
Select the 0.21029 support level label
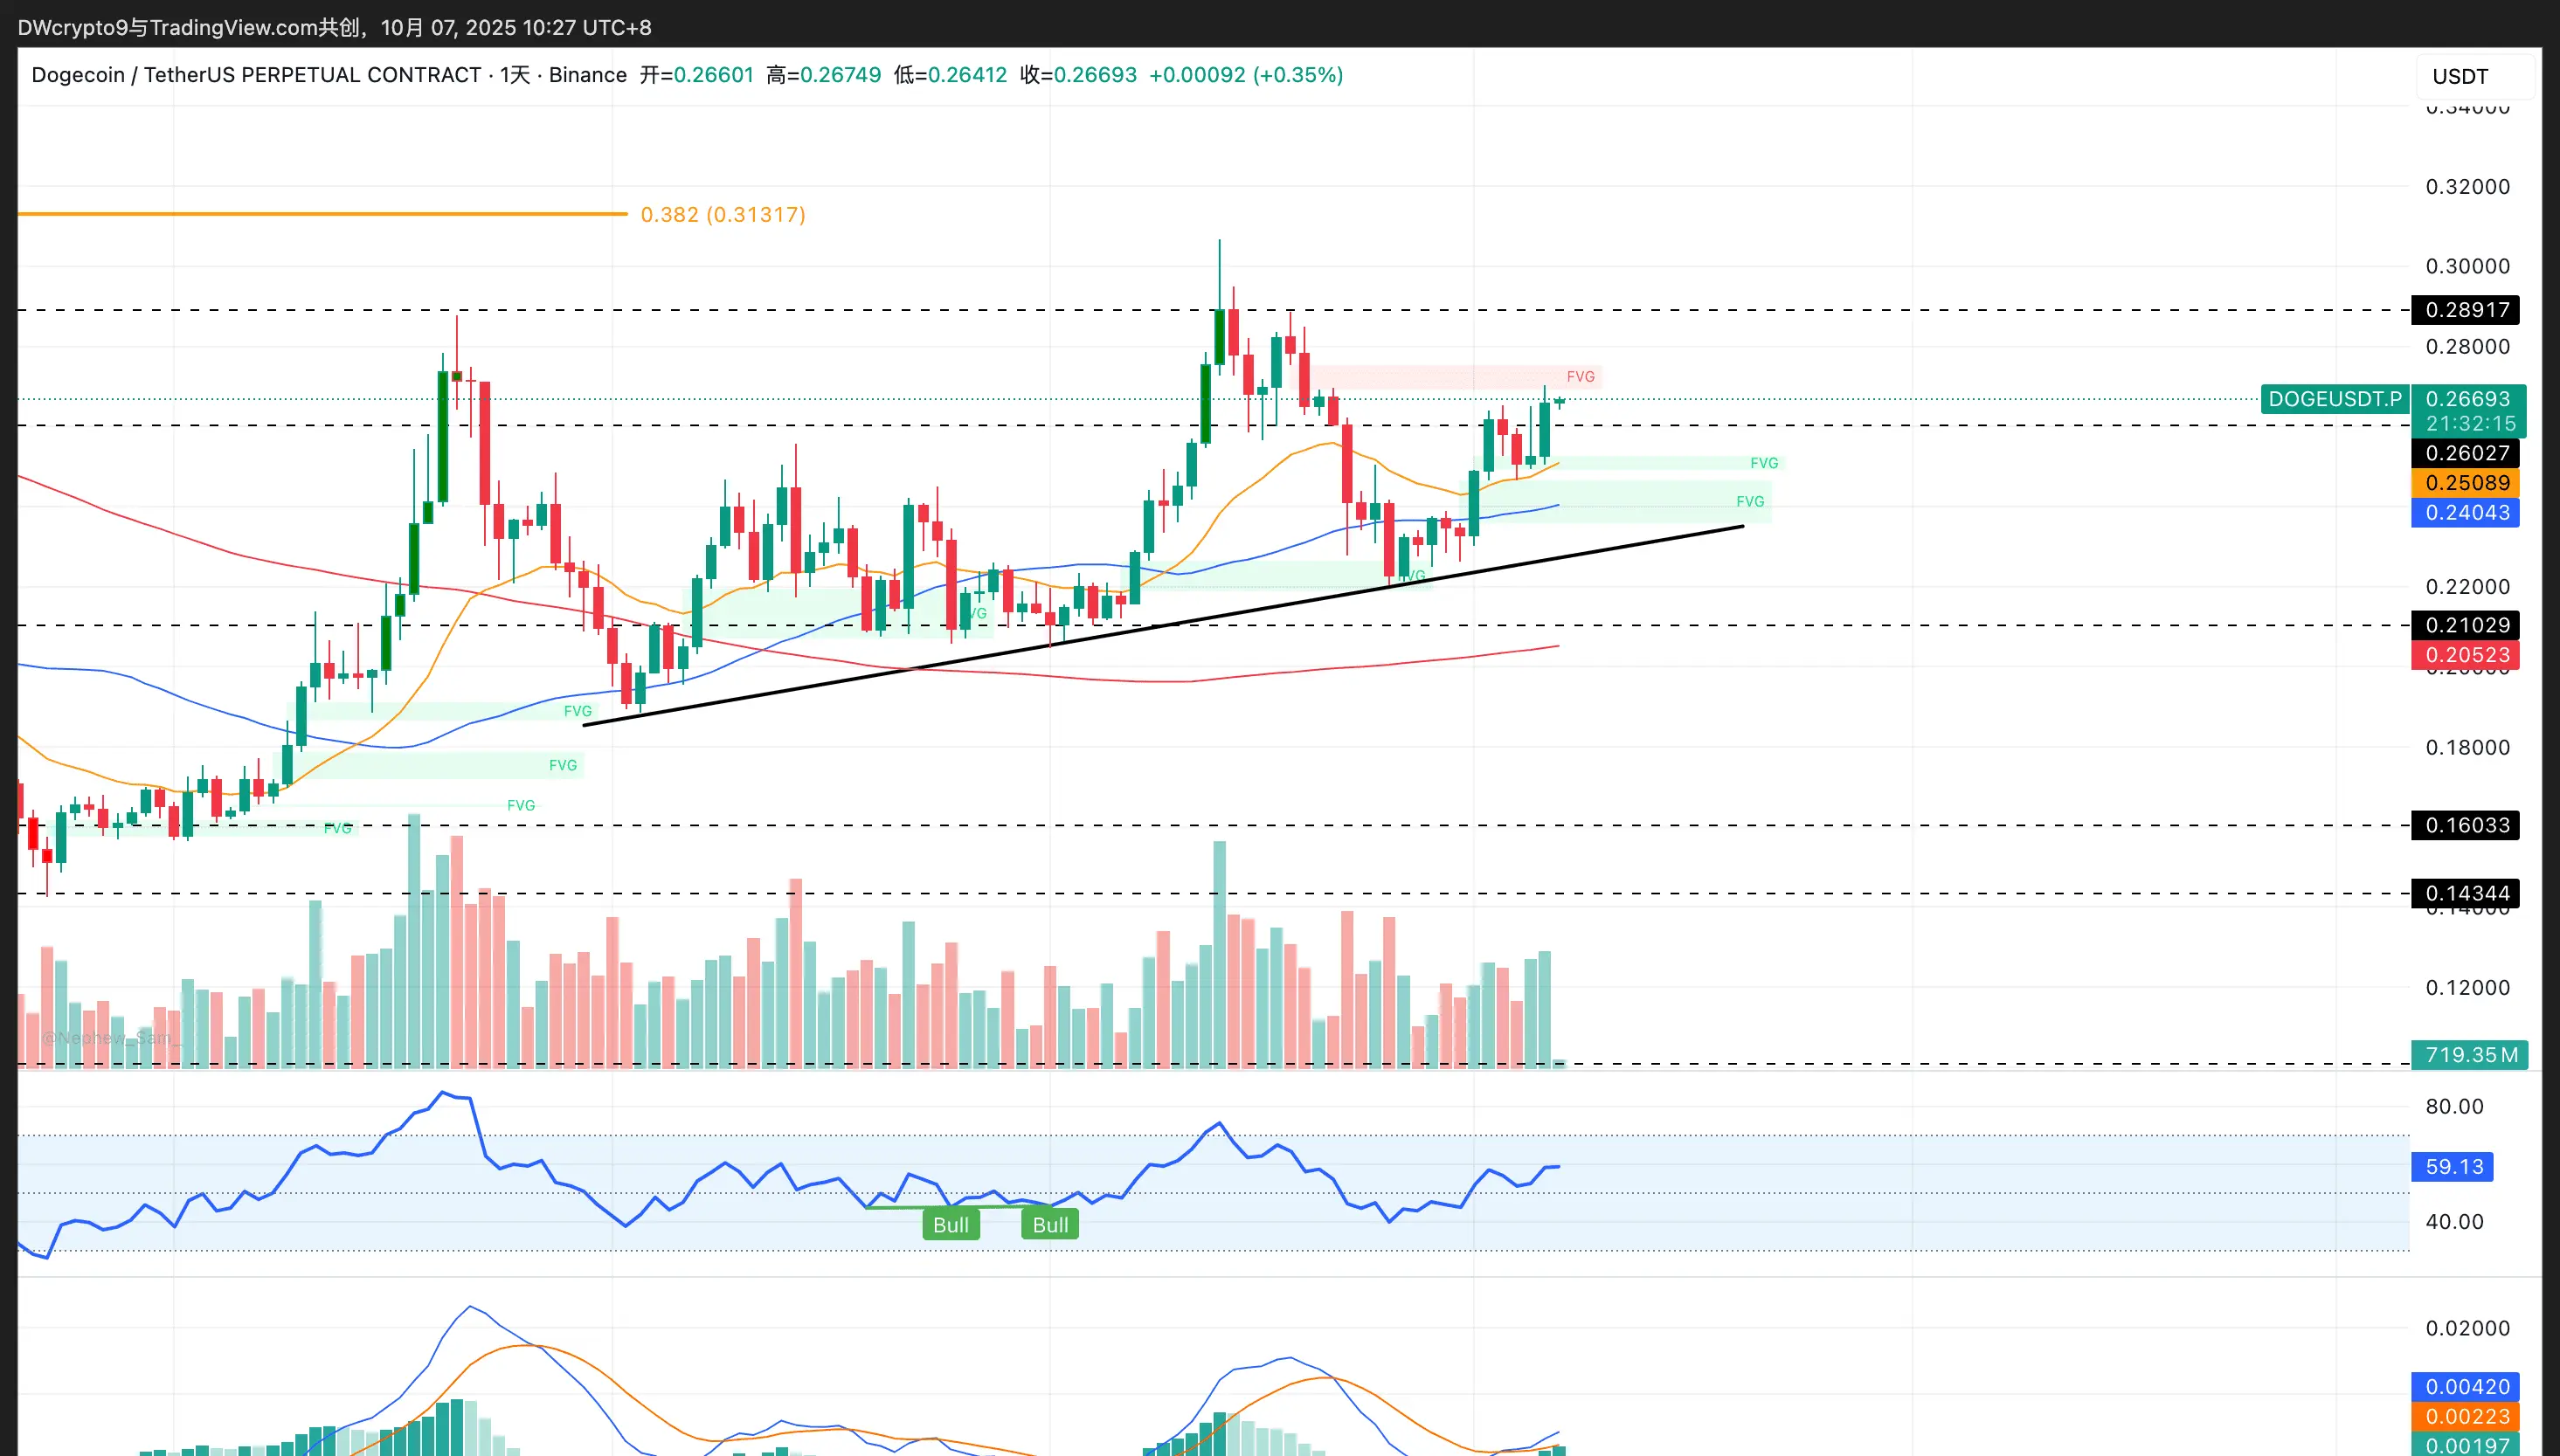(2466, 625)
